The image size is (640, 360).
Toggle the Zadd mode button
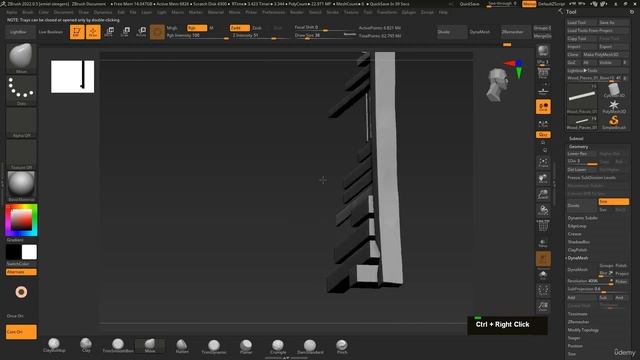click(x=240, y=28)
